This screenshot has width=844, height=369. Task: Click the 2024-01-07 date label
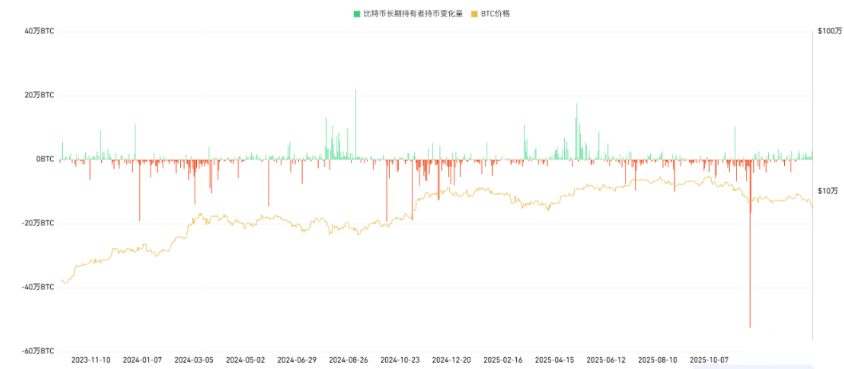click(x=142, y=359)
